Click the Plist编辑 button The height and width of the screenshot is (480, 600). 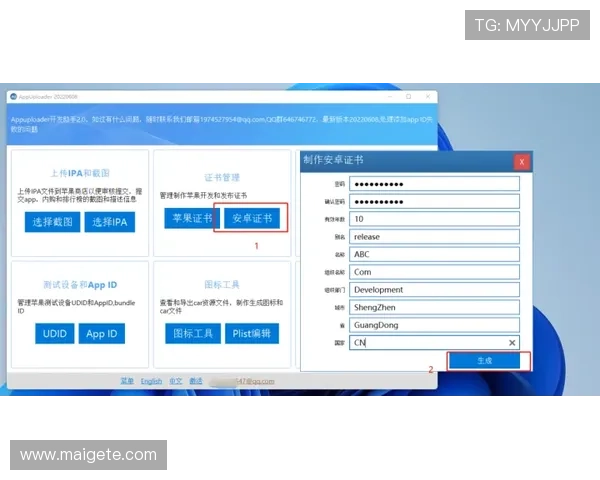[x=252, y=333]
